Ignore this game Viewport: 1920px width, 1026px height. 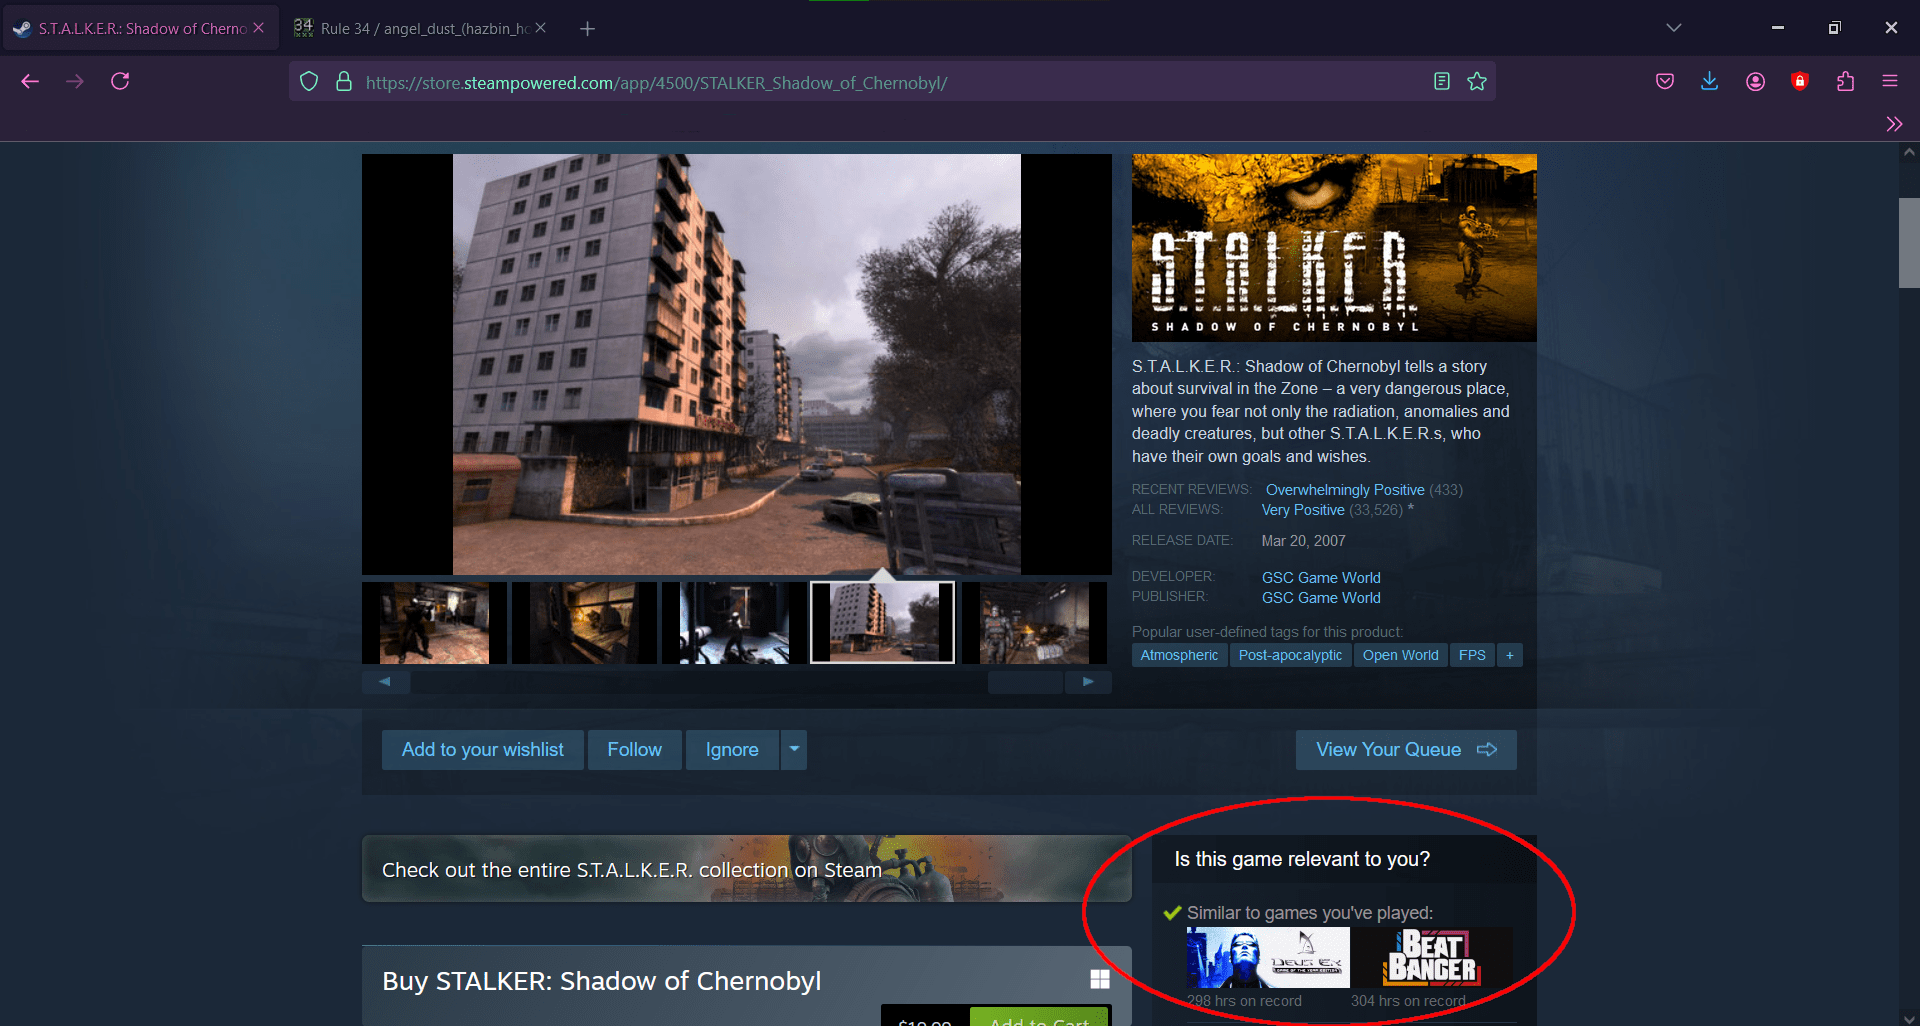tap(732, 750)
